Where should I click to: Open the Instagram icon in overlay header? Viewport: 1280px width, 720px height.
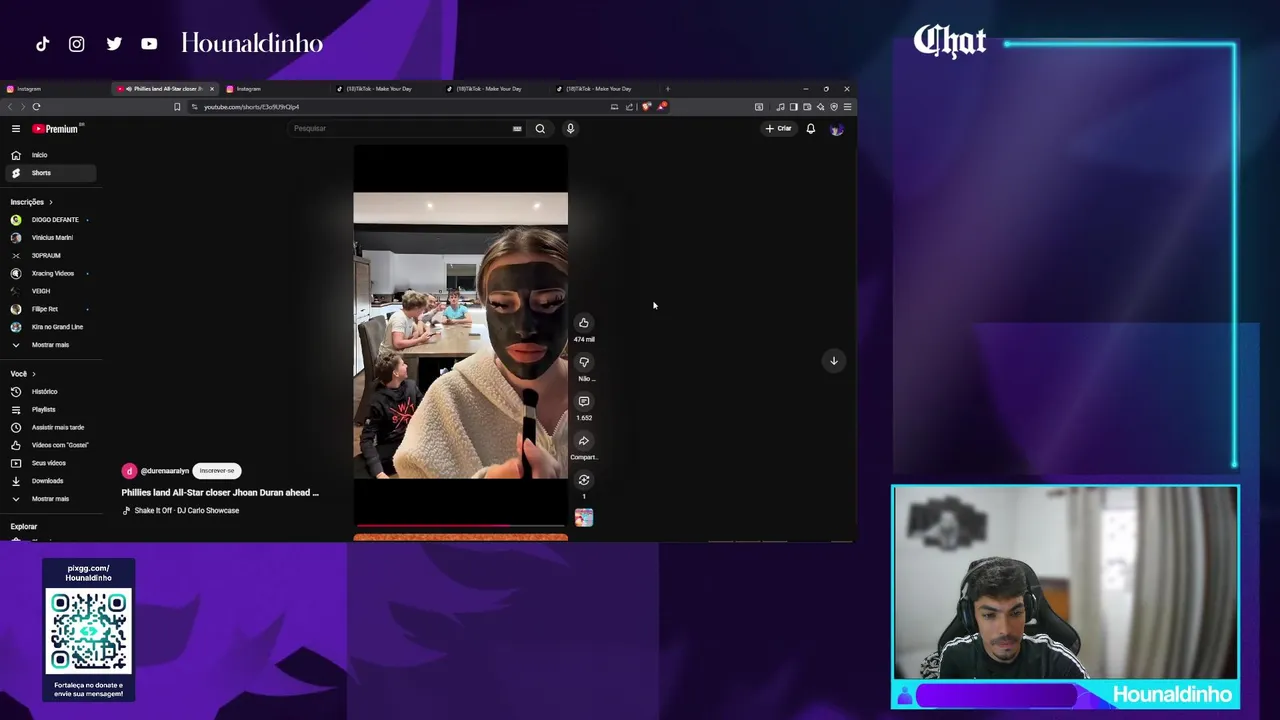coord(76,44)
